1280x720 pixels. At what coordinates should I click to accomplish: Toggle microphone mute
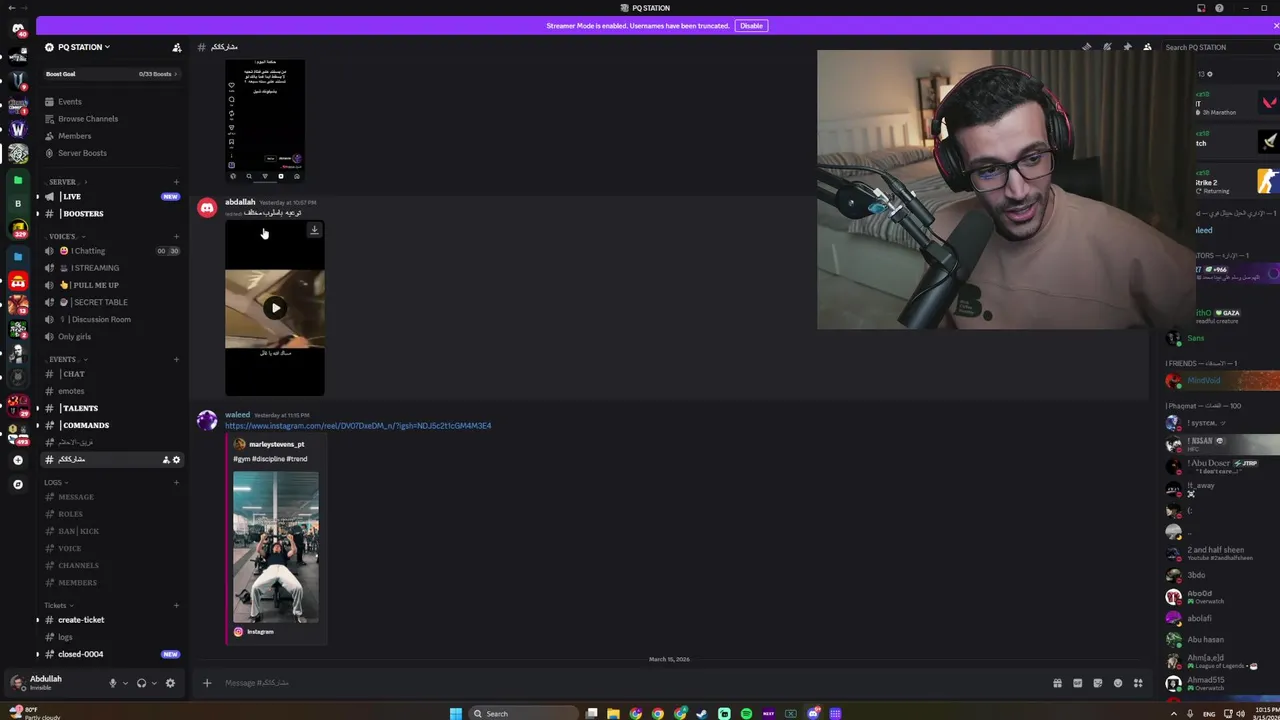point(112,683)
